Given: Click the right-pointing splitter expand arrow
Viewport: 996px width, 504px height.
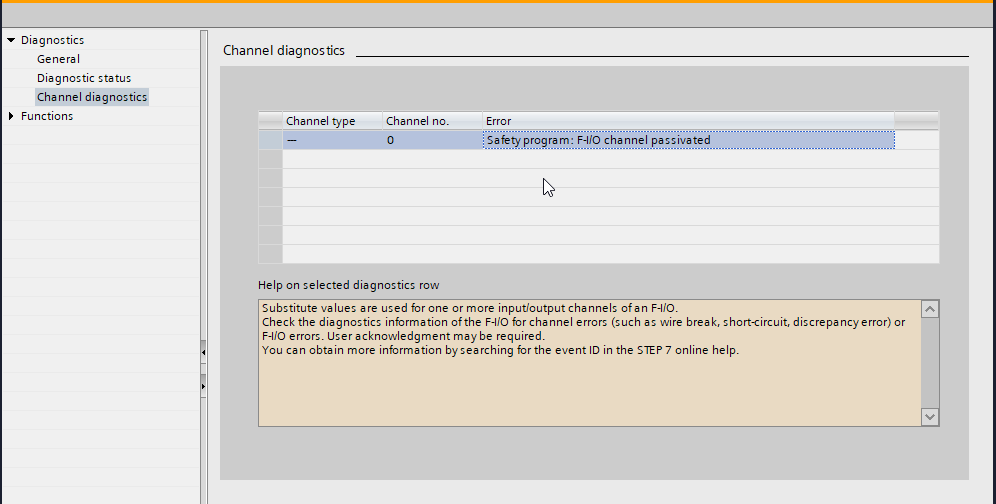Looking at the screenshot, I should coord(204,384).
